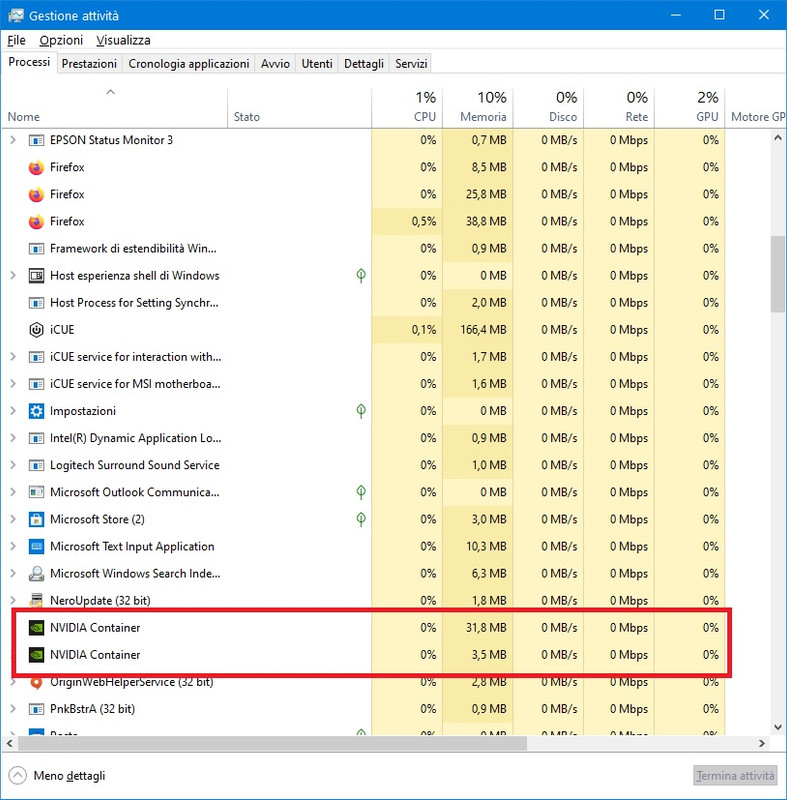The width and height of the screenshot is (787, 800).
Task: Select the Firefox icon using 8,5 MB
Action: click(x=36, y=167)
